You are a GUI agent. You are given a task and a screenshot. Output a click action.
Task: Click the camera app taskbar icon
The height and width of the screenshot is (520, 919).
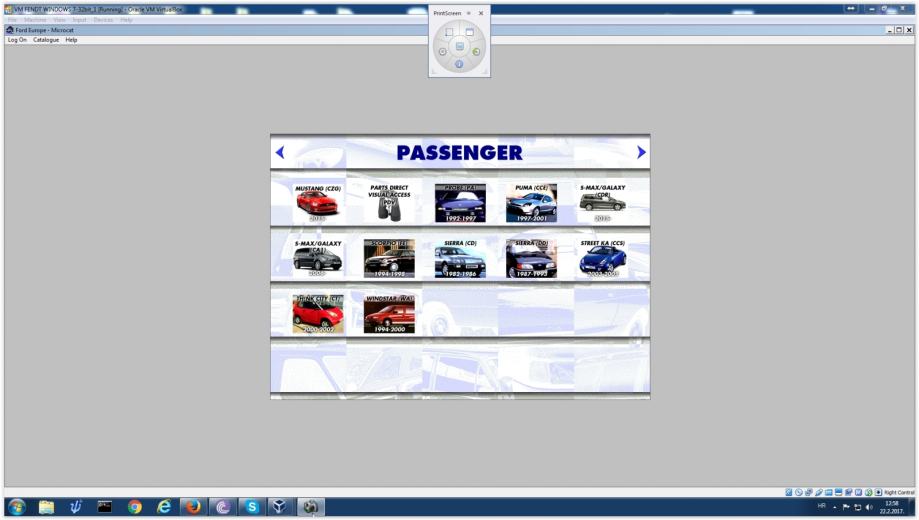pos(310,507)
